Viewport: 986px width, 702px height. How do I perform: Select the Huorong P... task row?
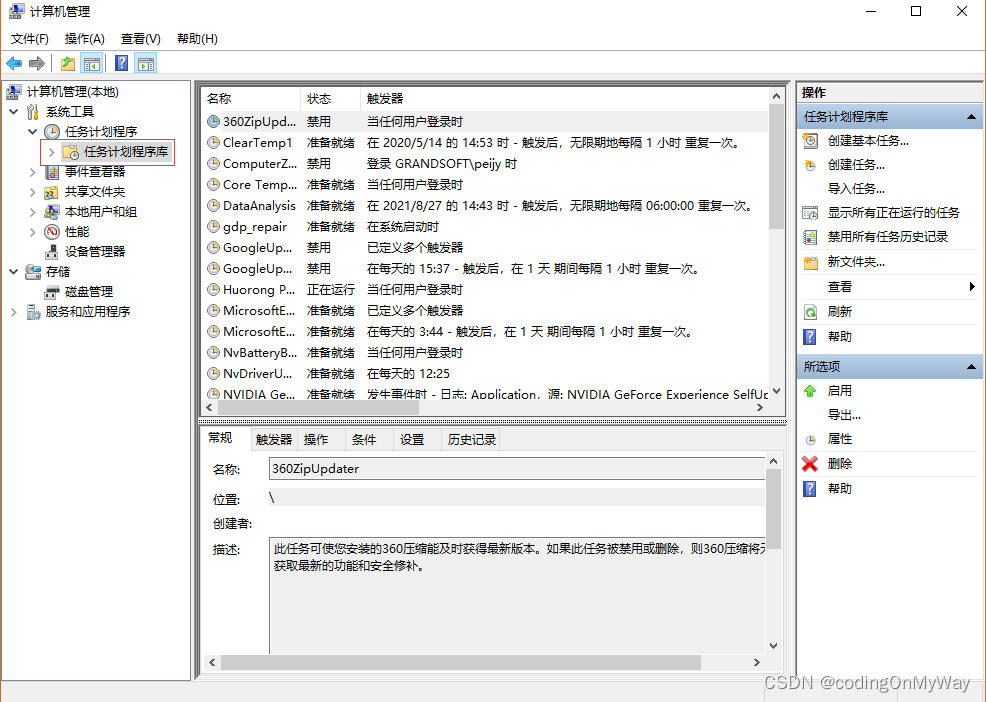tap(484, 290)
